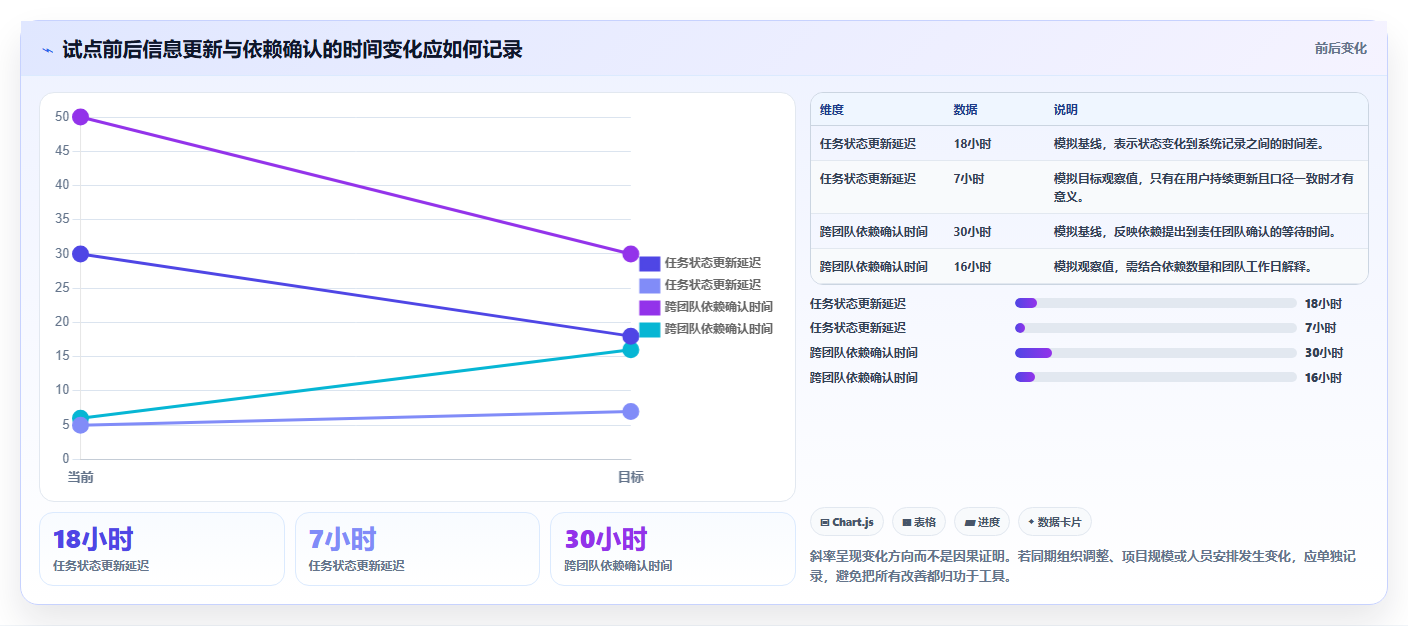Click the purple data point at value 50
1408x626 pixels.
(81, 117)
